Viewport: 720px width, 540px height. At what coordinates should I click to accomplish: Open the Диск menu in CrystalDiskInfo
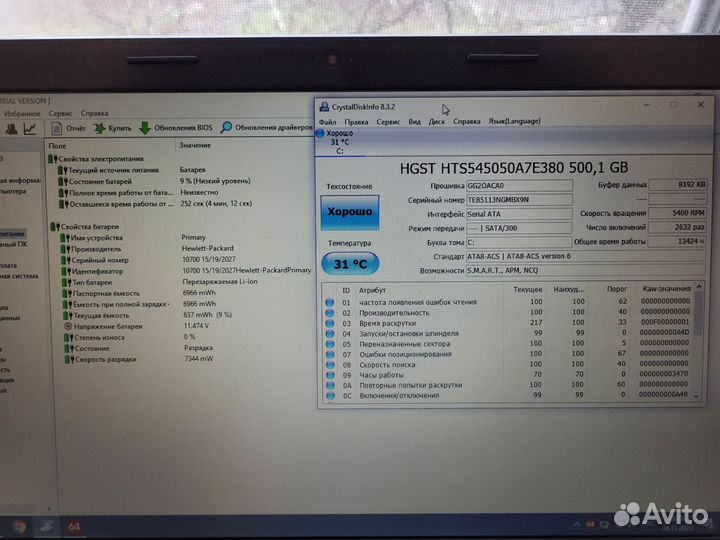pyautogui.click(x=437, y=122)
